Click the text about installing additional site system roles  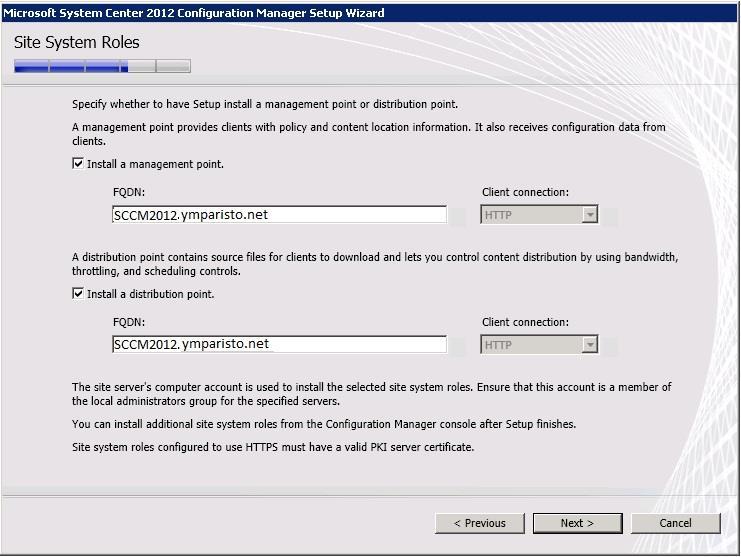[324, 424]
